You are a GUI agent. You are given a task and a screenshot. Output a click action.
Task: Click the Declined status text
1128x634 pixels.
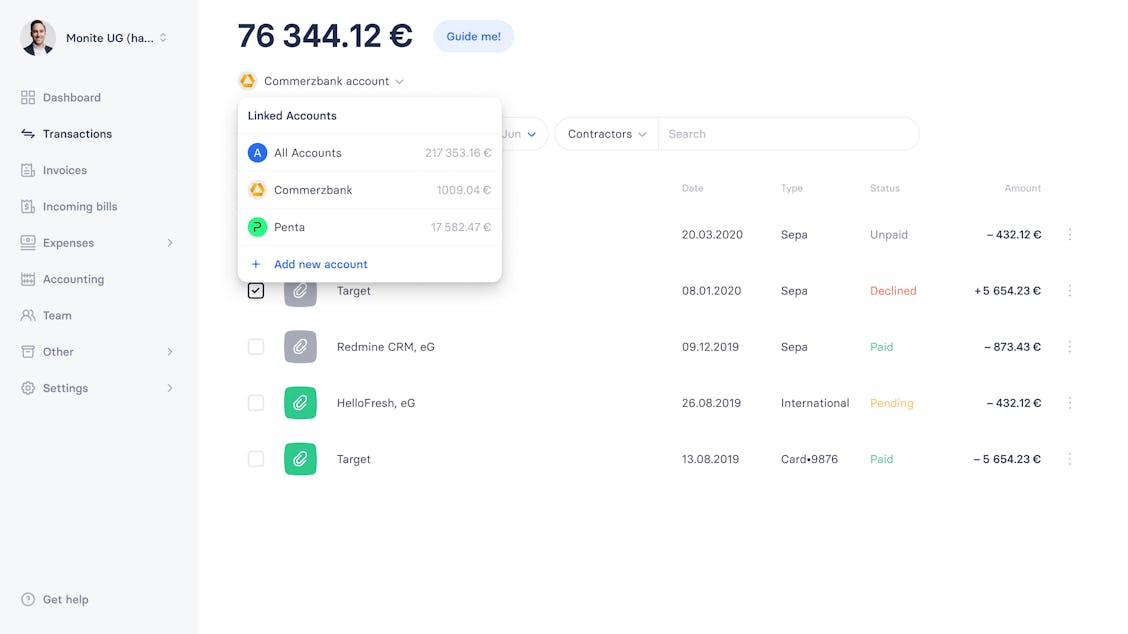893,291
